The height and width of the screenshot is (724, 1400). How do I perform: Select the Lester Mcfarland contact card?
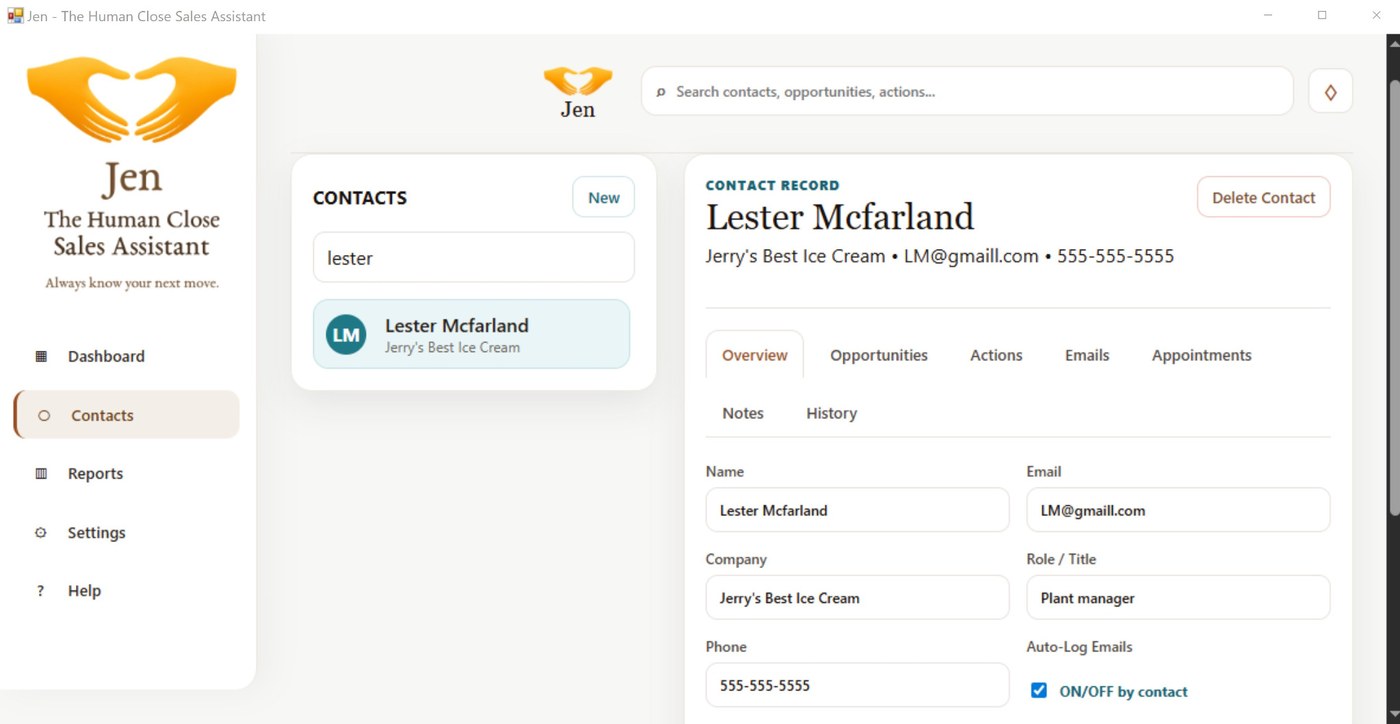coord(471,334)
